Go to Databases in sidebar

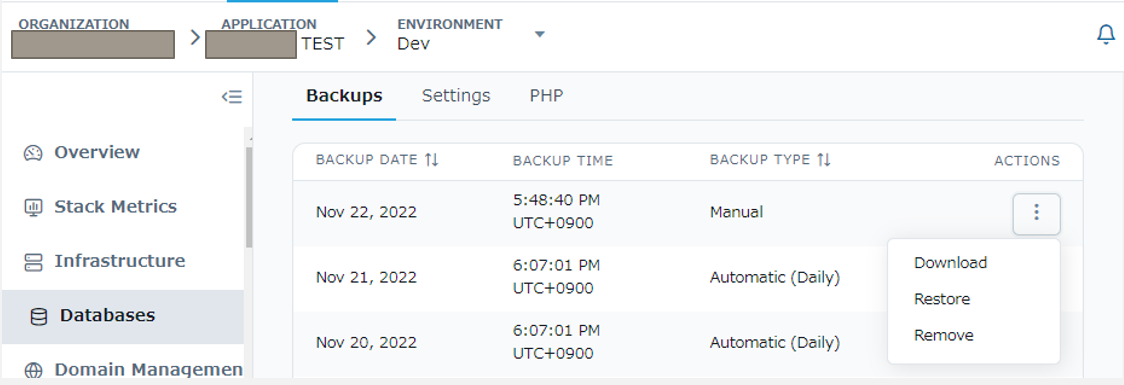108,315
